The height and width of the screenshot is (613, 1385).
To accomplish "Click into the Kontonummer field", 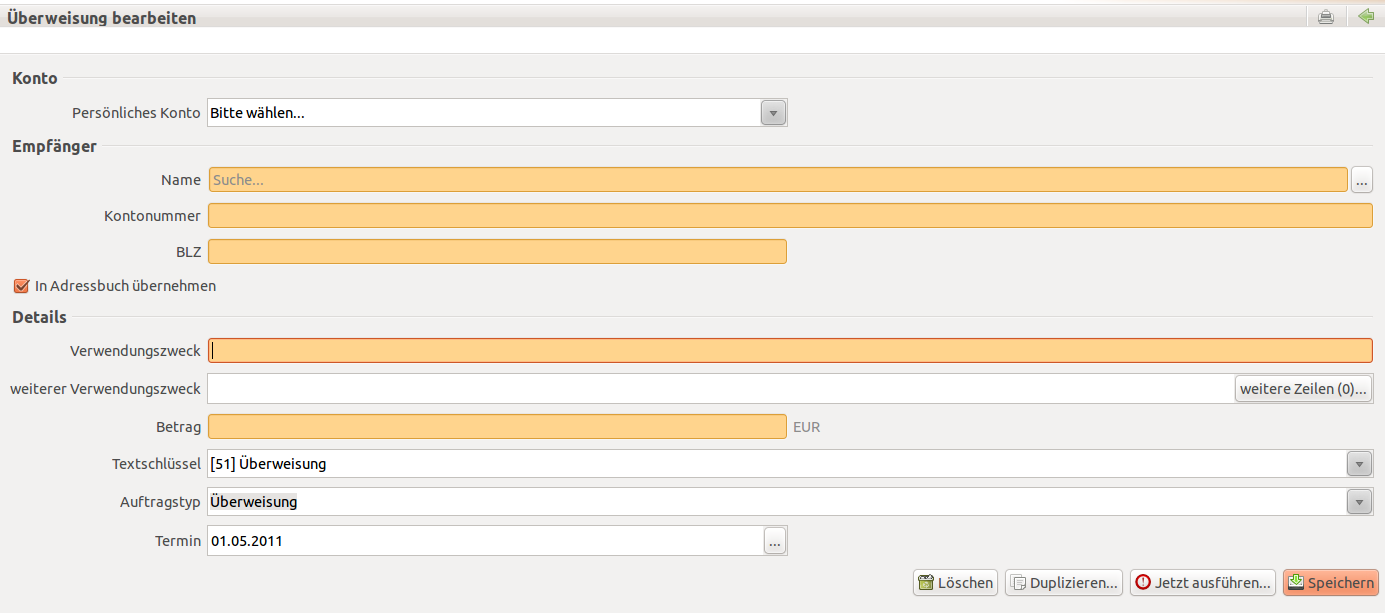I will click(790, 216).
